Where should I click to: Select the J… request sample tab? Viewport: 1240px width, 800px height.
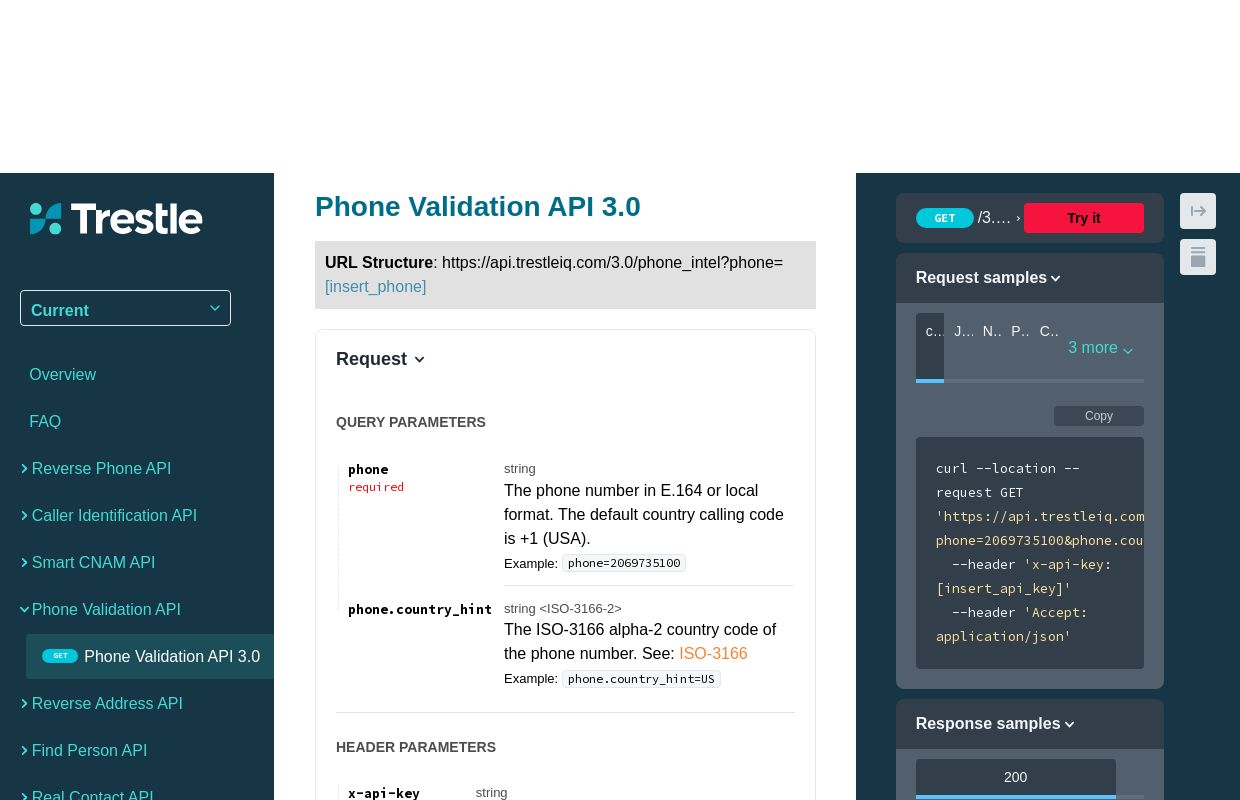tap(962, 331)
